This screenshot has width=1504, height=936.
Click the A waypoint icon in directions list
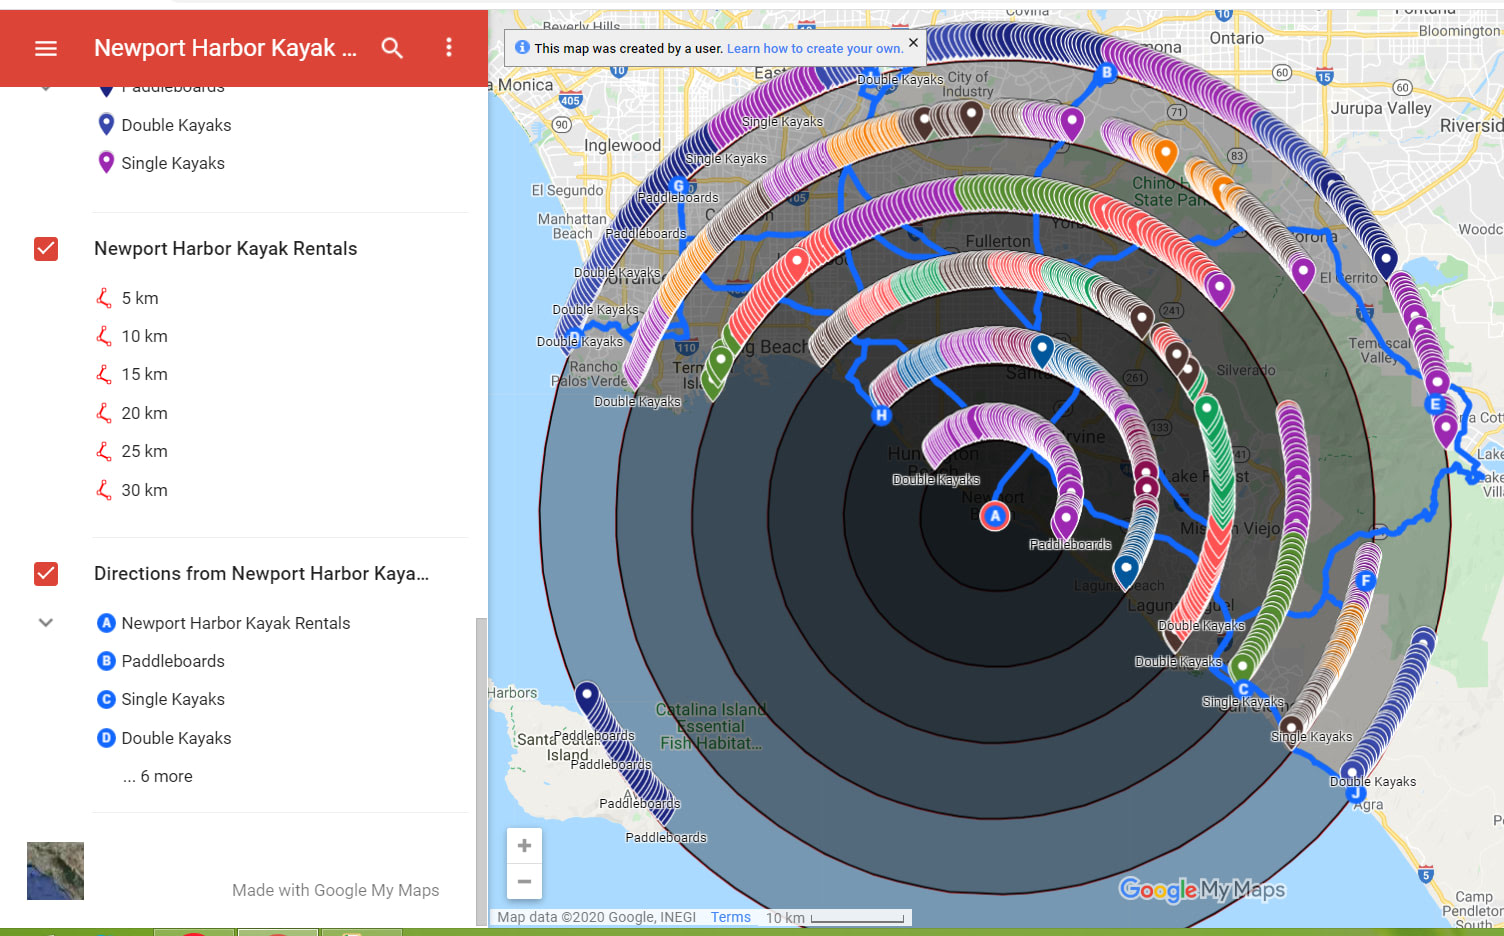(x=106, y=623)
